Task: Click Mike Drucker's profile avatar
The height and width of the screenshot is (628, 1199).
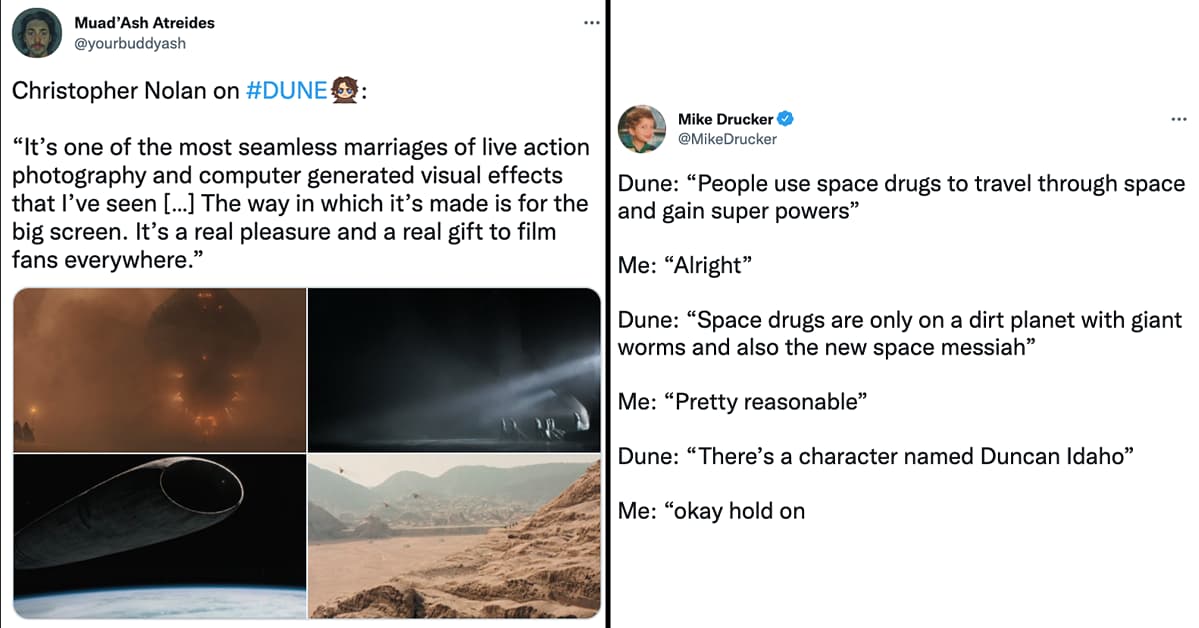Action: tap(643, 128)
